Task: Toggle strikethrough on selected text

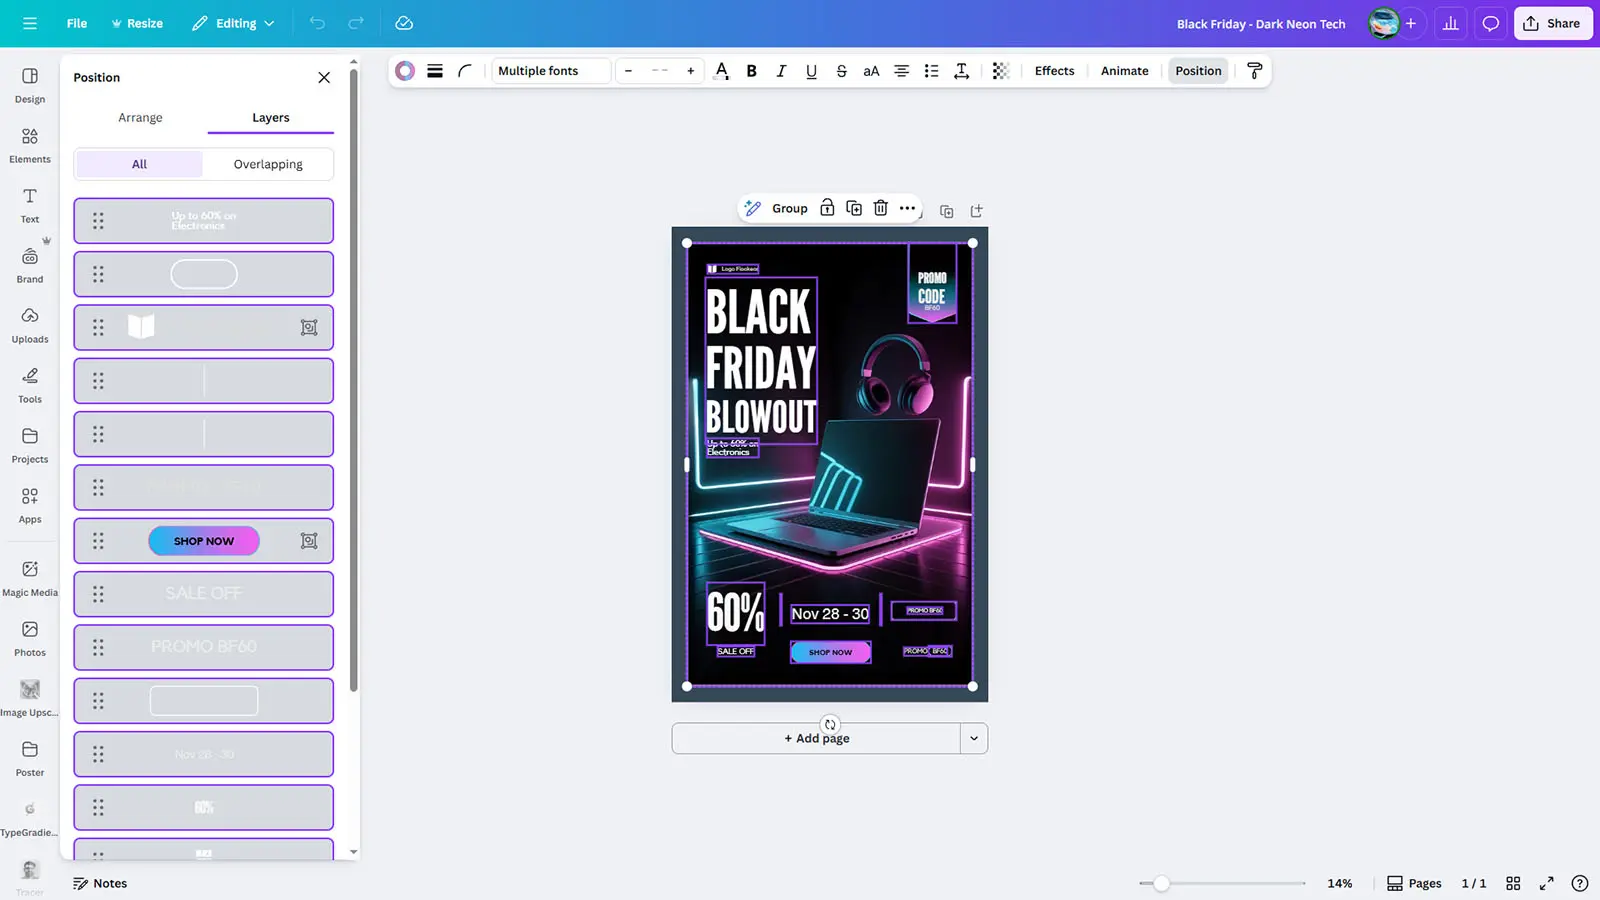Action: pyautogui.click(x=841, y=71)
